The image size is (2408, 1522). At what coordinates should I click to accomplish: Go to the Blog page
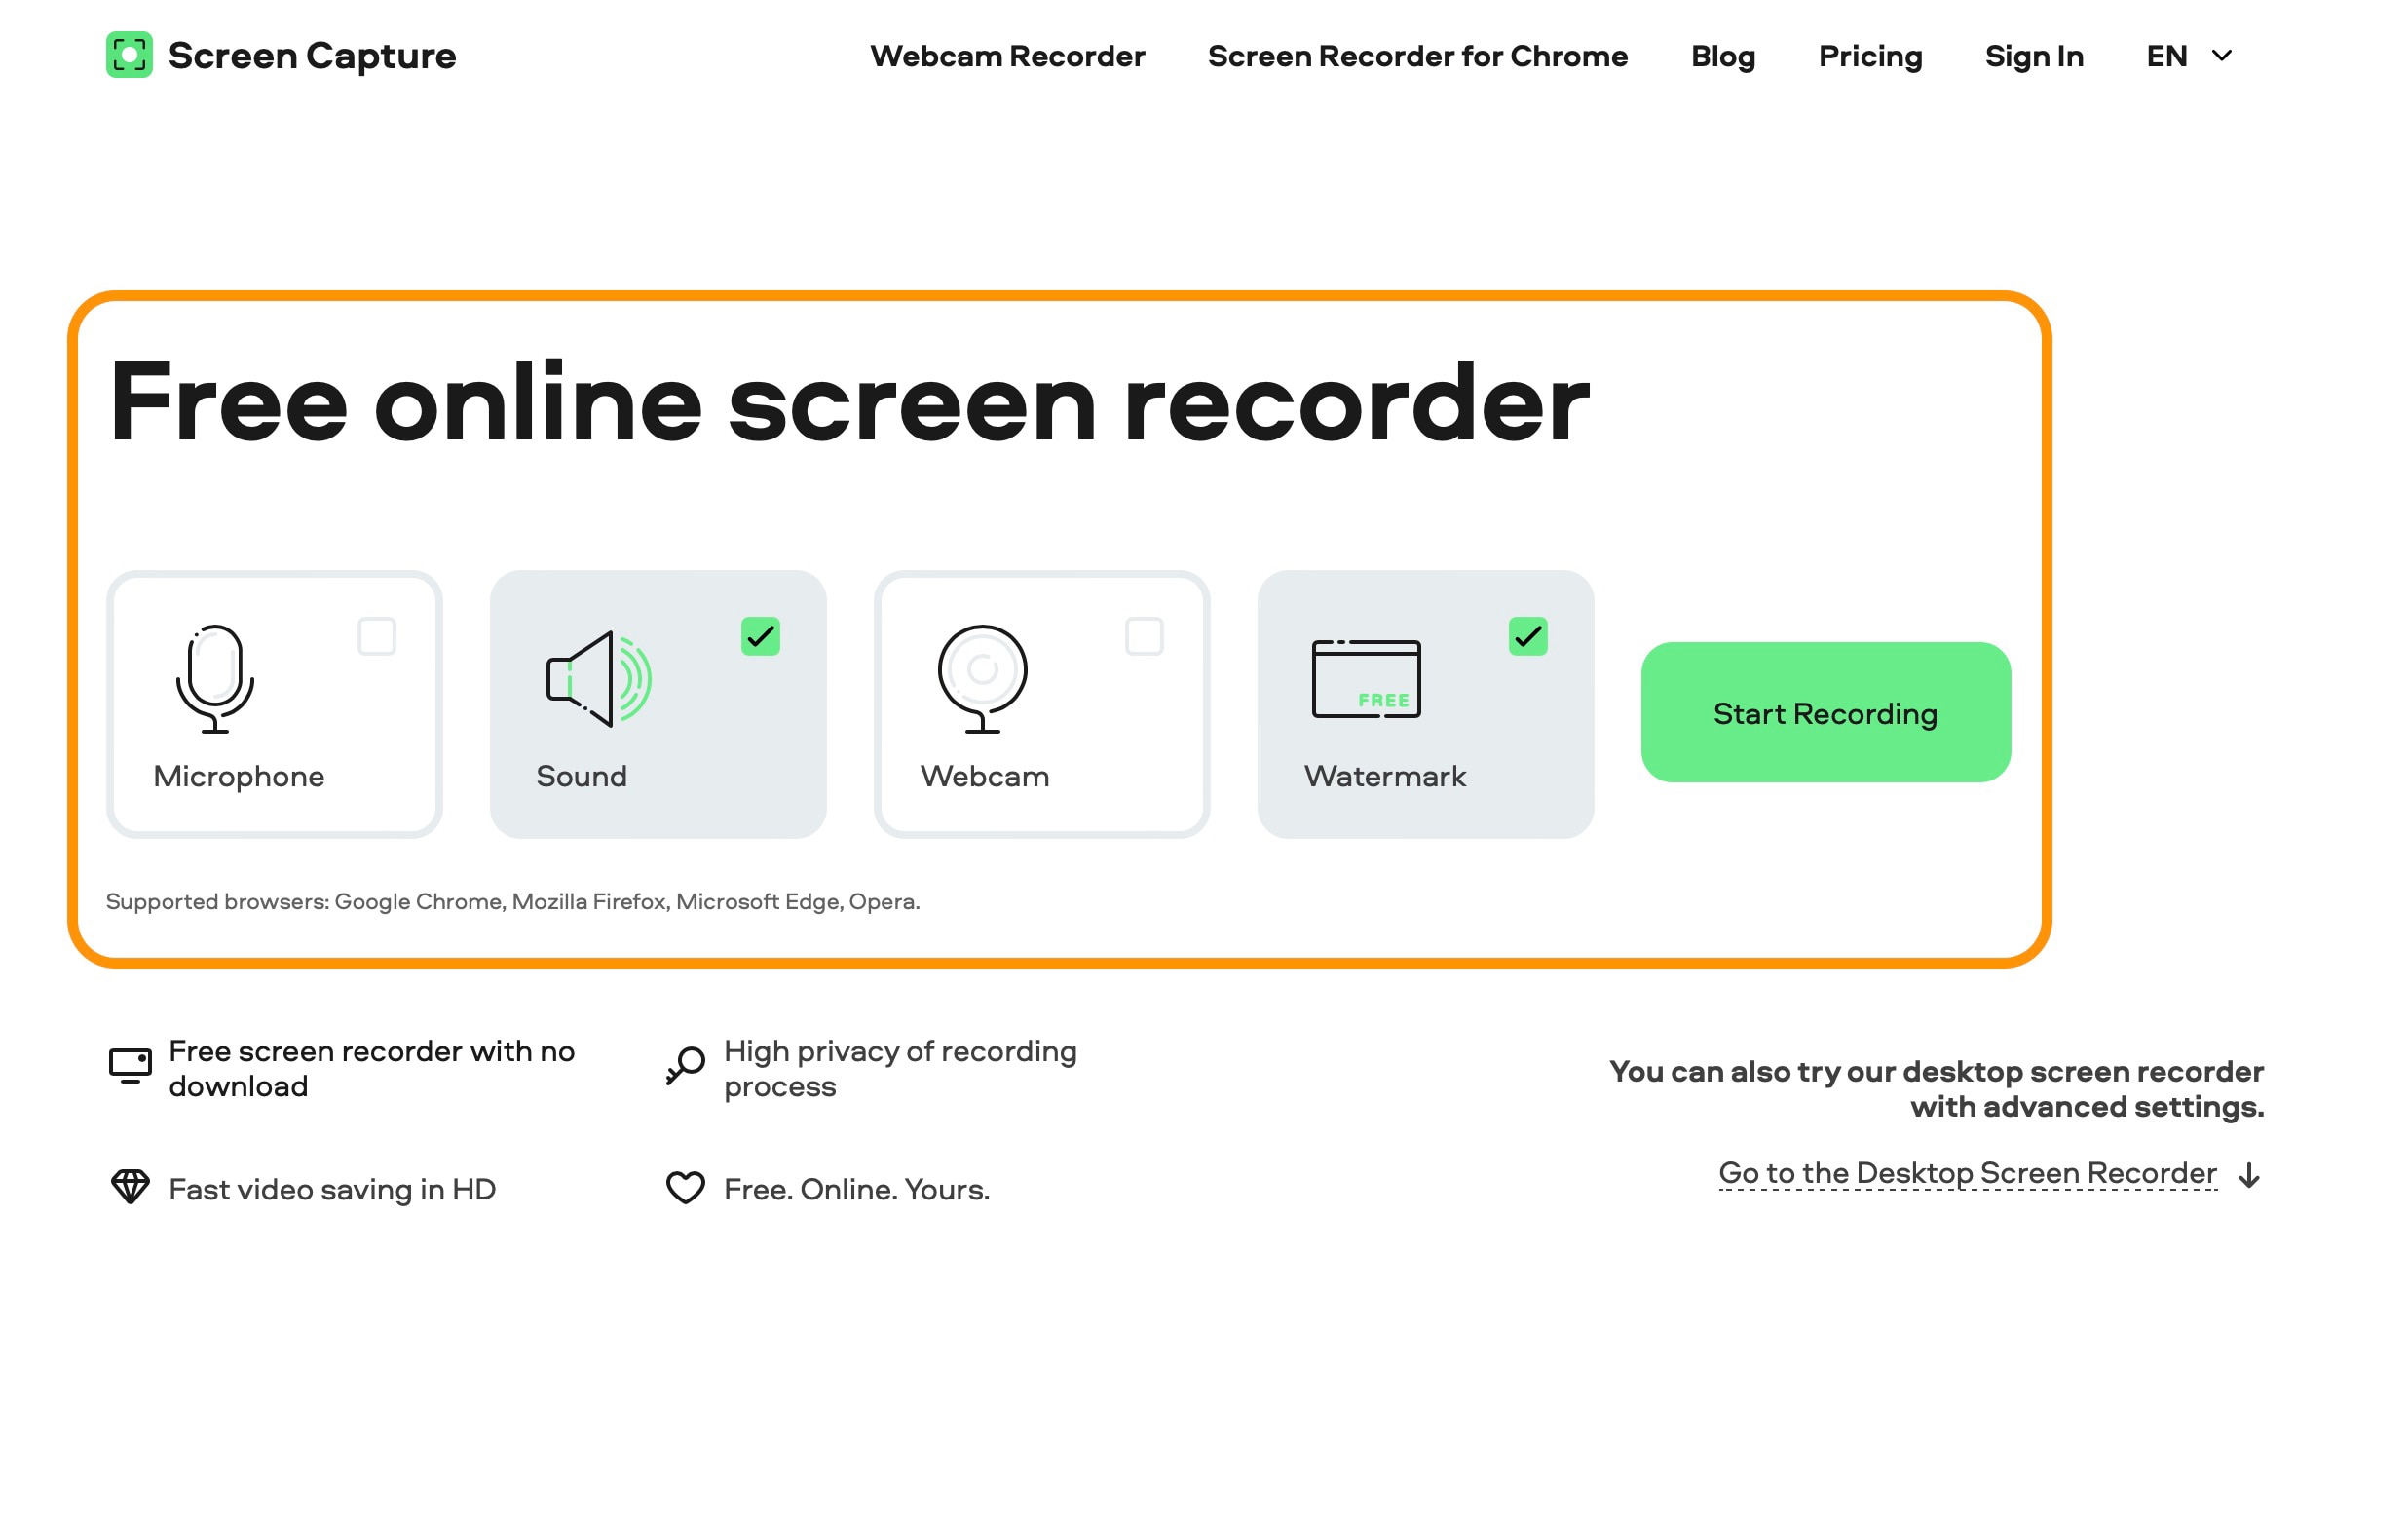pyautogui.click(x=1723, y=56)
